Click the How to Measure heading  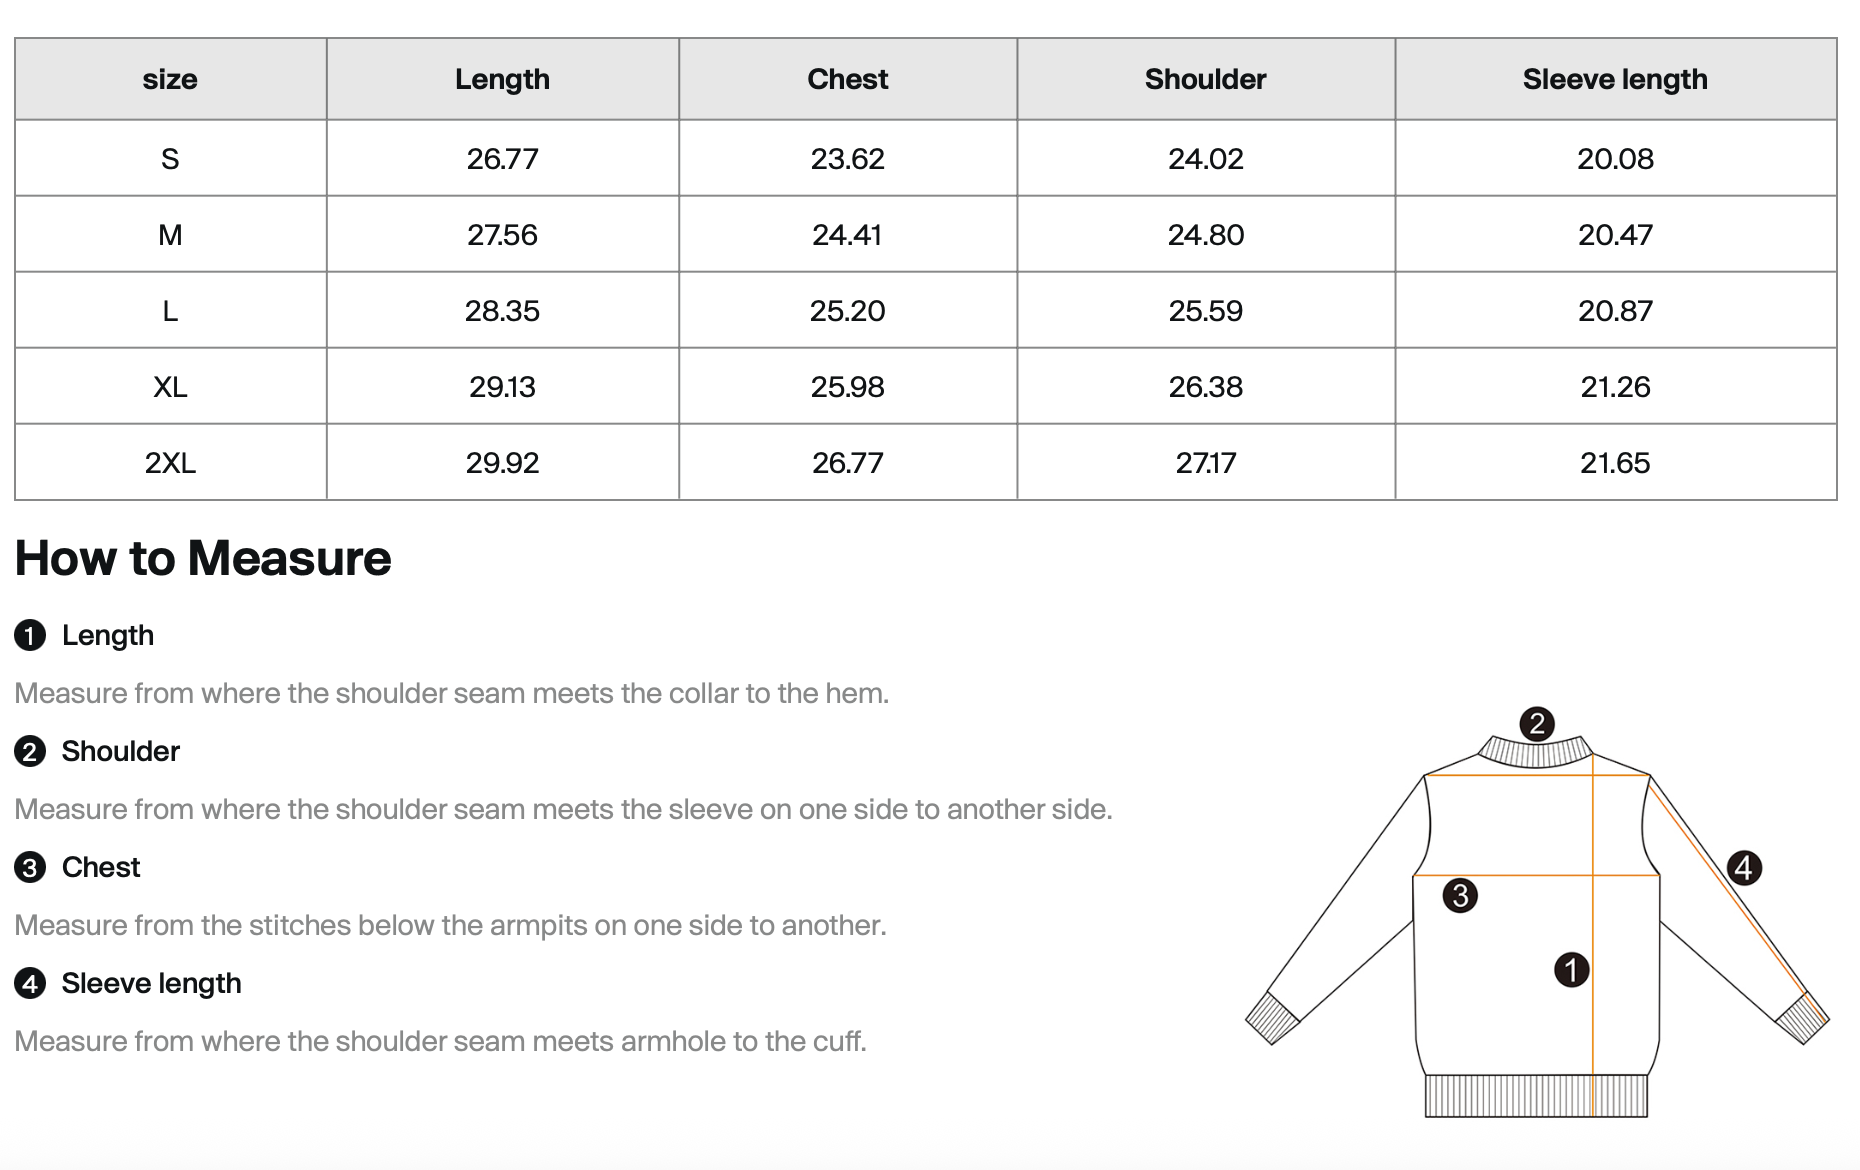coord(203,558)
